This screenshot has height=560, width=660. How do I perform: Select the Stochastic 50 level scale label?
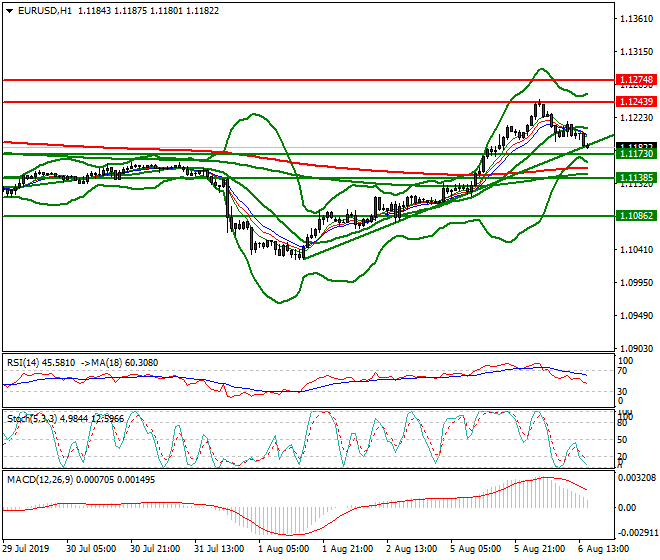(622, 440)
